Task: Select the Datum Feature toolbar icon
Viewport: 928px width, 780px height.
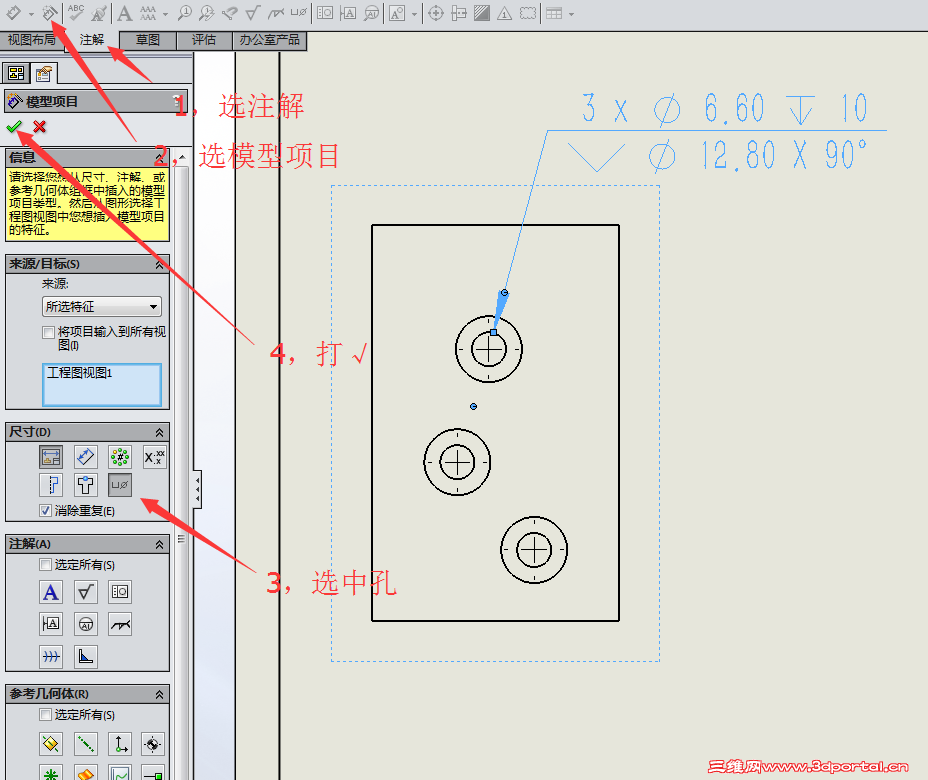Action: [x=348, y=13]
